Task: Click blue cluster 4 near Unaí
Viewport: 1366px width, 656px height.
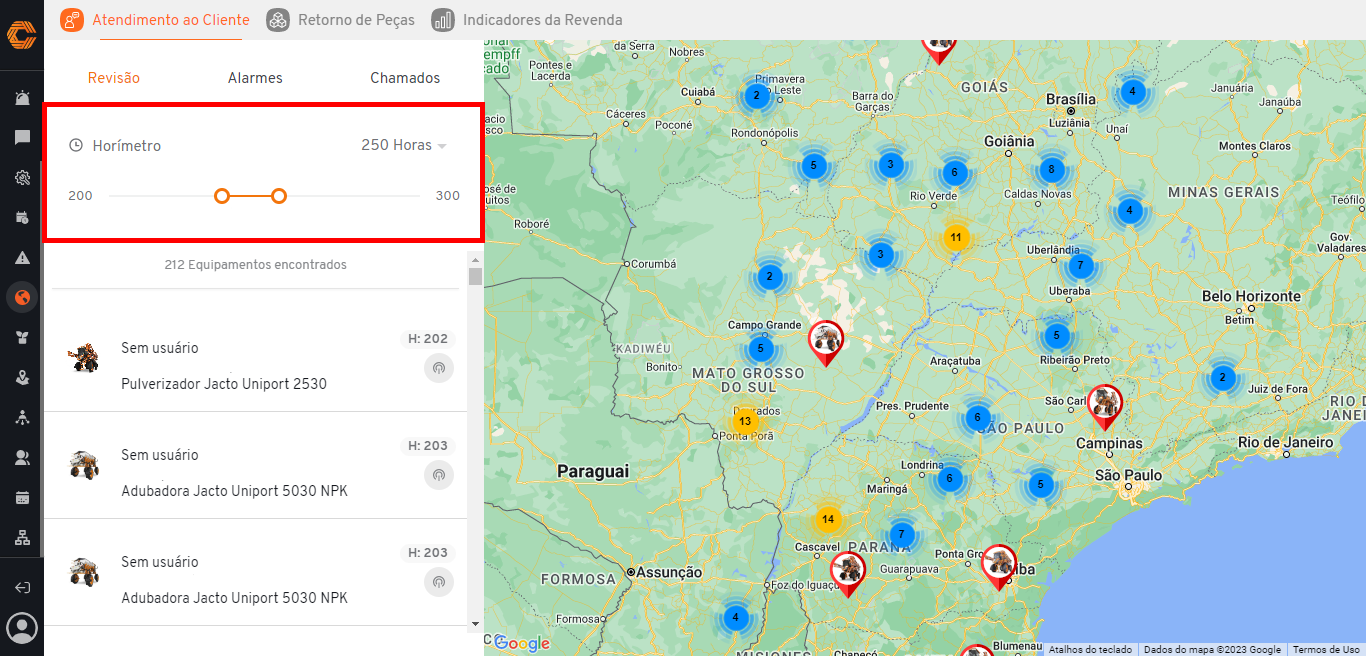Action: (1132, 91)
